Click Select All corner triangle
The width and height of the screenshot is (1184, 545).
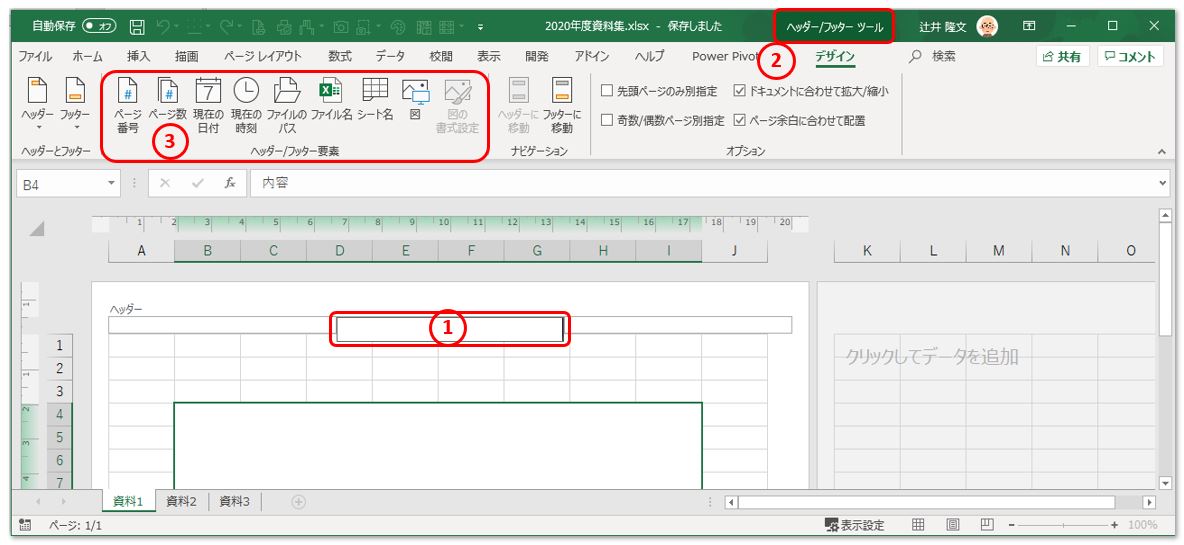point(36,227)
